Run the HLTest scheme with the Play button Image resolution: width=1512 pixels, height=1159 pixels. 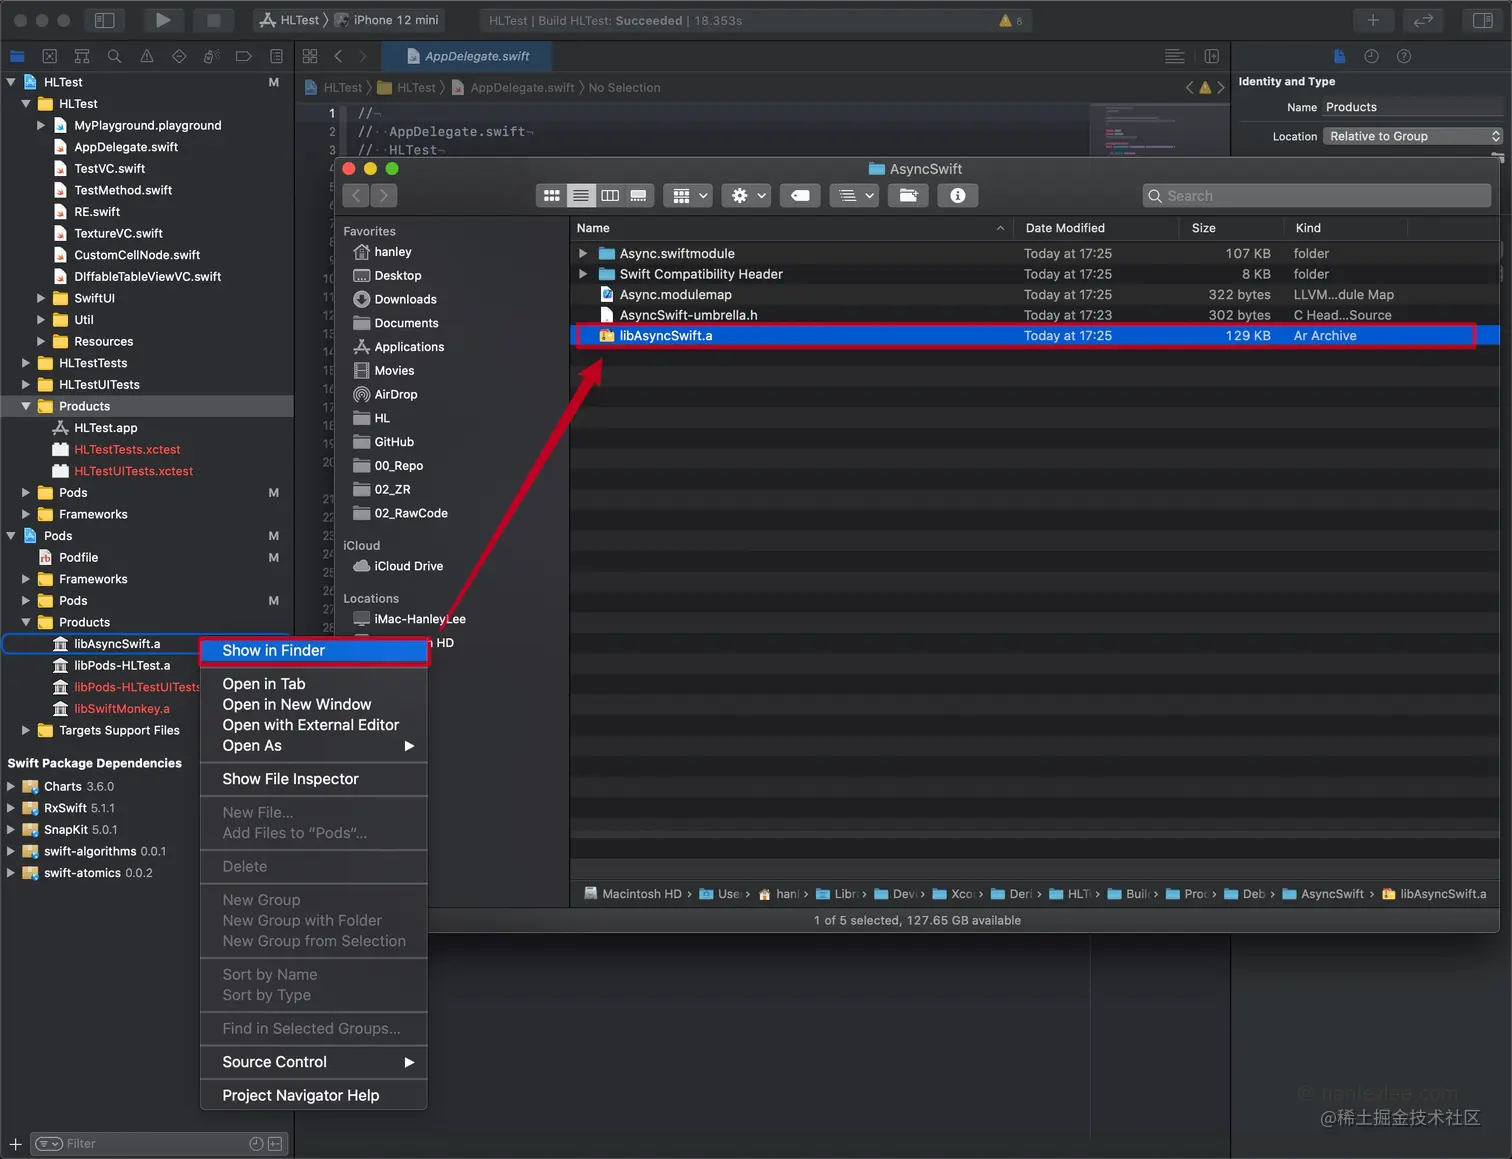(x=162, y=20)
